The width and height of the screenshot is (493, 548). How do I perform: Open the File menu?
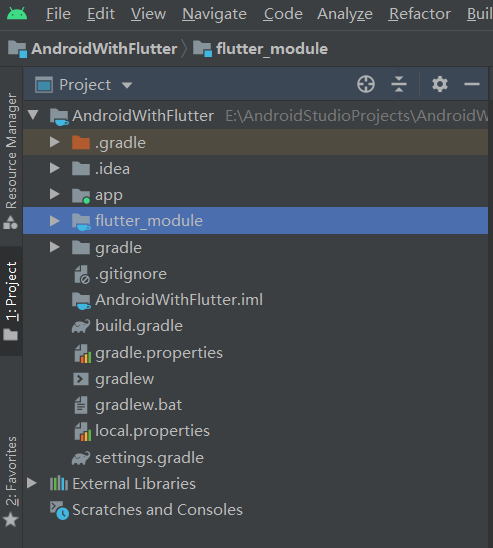coord(58,14)
